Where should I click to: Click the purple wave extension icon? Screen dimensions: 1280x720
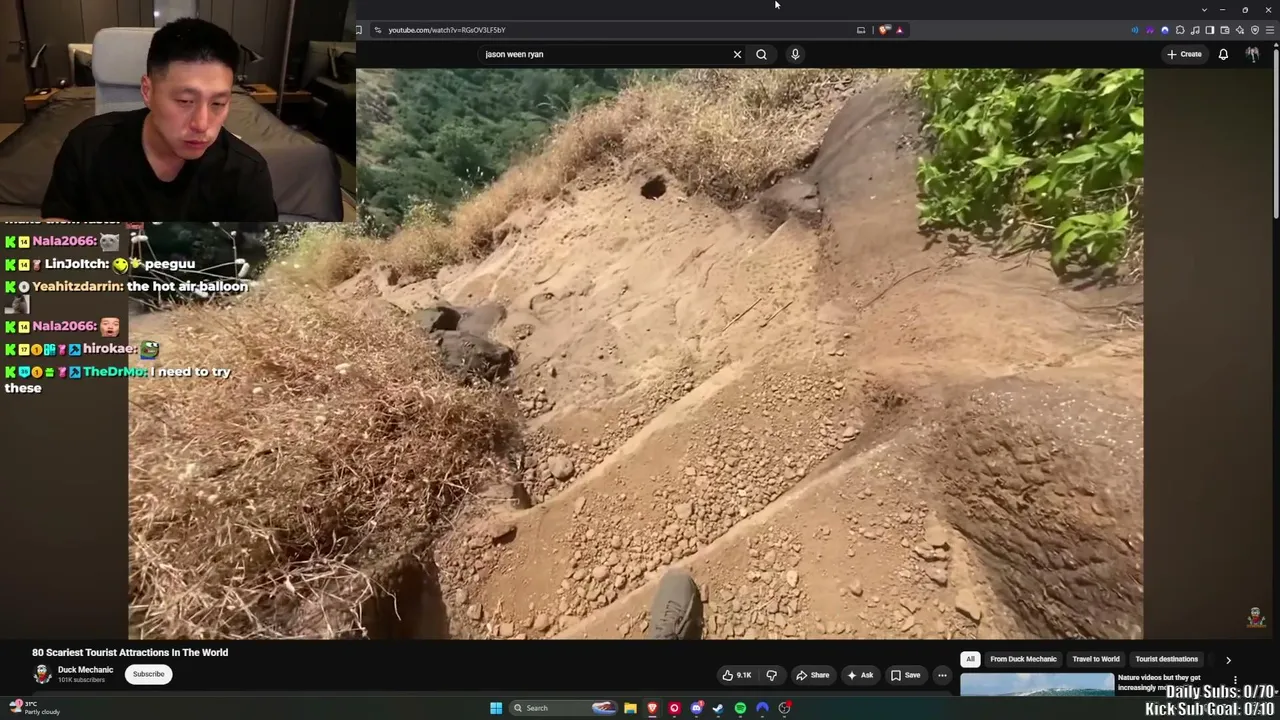[1149, 30]
